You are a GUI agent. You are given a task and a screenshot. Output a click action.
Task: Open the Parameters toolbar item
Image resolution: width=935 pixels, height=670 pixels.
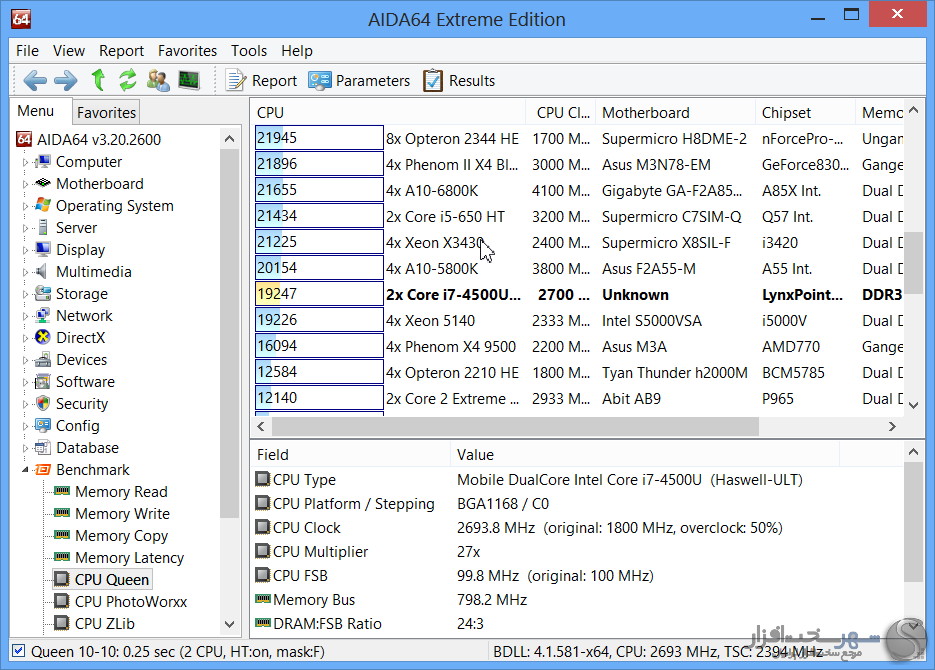[359, 80]
